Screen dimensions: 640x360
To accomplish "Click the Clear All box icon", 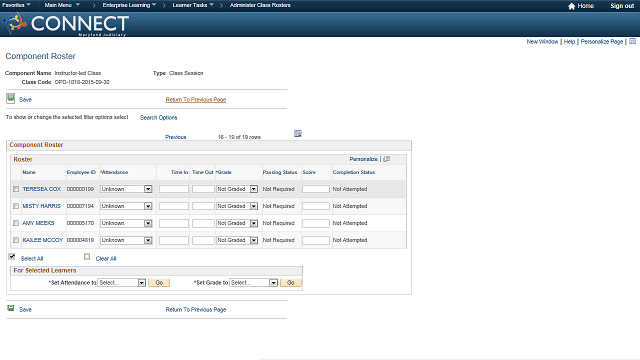I will coord(87,257).
